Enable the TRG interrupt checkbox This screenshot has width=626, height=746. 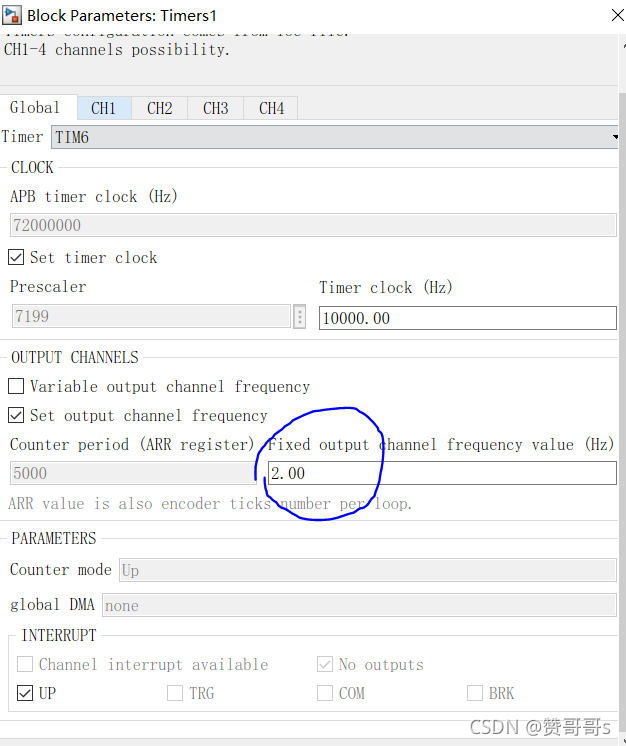(x=175, y=693)
